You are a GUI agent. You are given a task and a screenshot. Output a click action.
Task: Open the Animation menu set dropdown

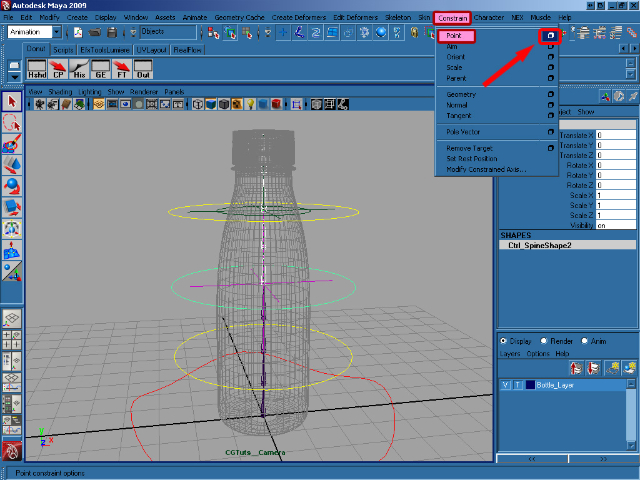(x=57, y=32)
